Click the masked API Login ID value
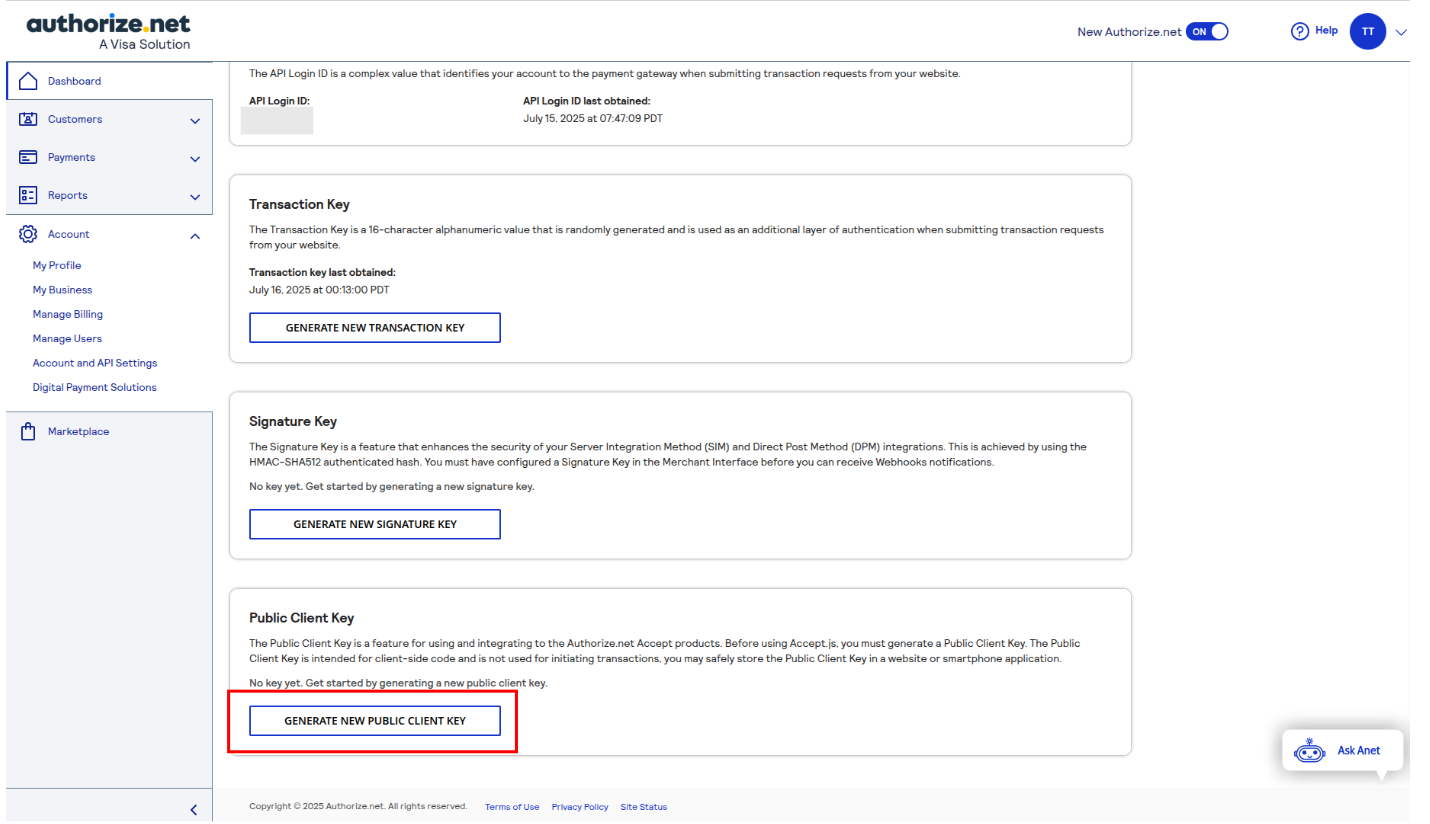The image size is (1430, 824). pyautogui.click(x=277, y=120)
